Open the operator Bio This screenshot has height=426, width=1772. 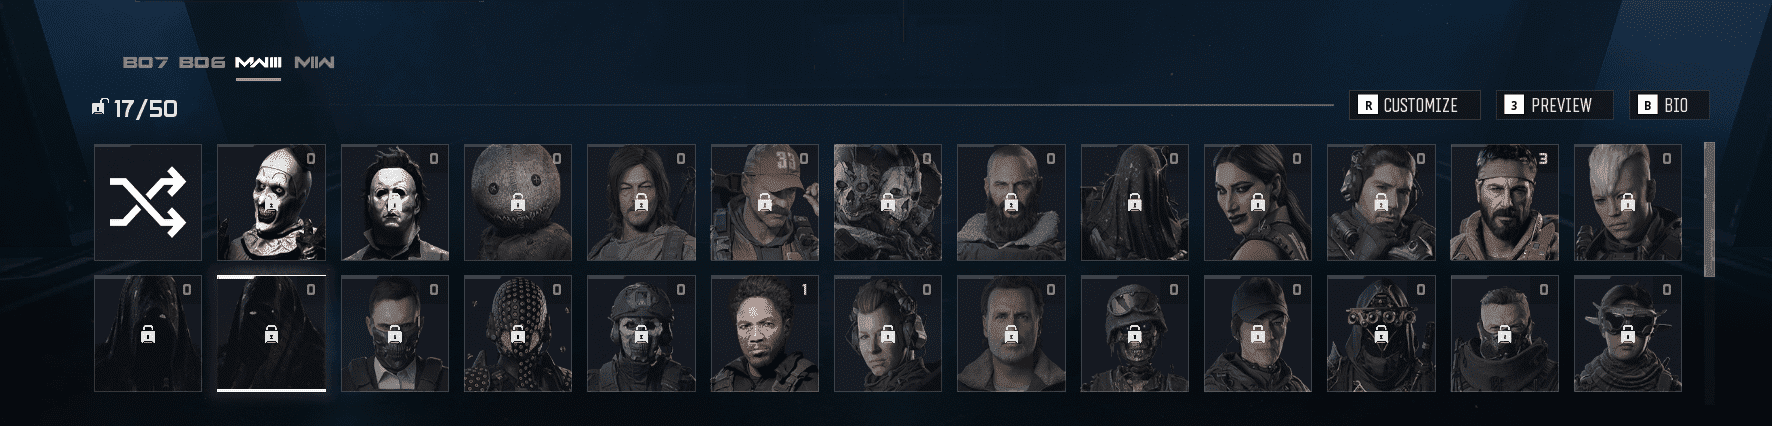1669,105
